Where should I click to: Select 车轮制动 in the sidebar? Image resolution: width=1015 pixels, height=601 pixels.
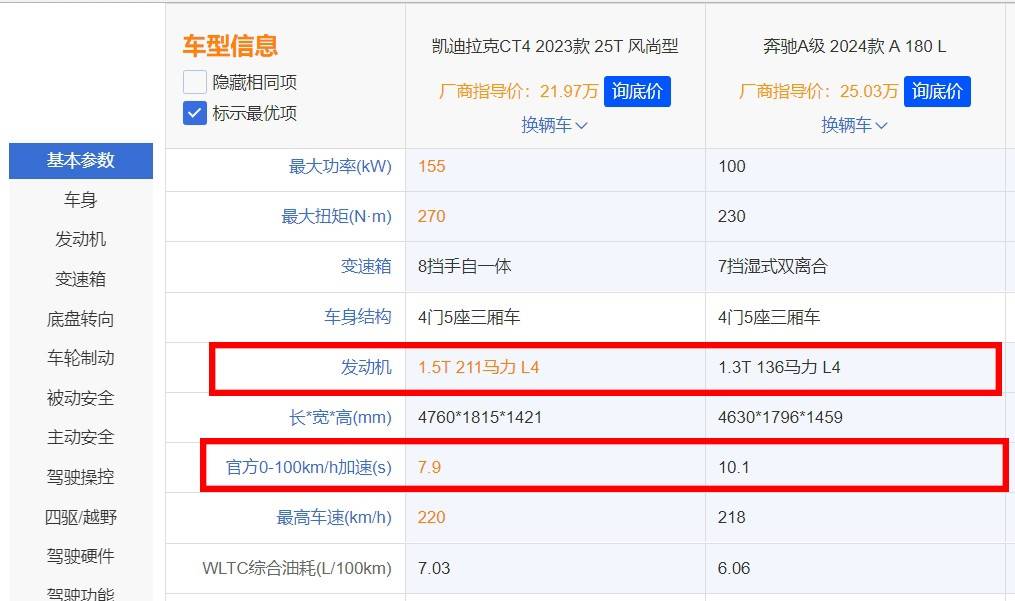pyautogui.click(x=81, y=358)
